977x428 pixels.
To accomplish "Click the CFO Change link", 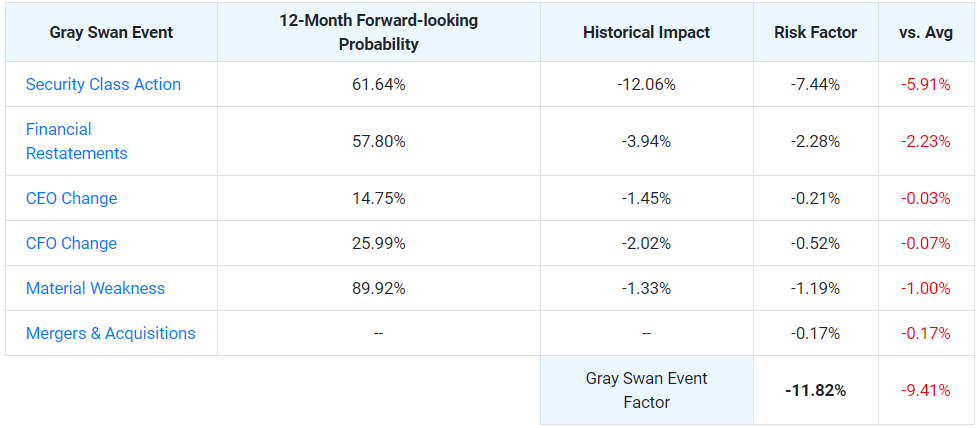I will coord(71,243).
